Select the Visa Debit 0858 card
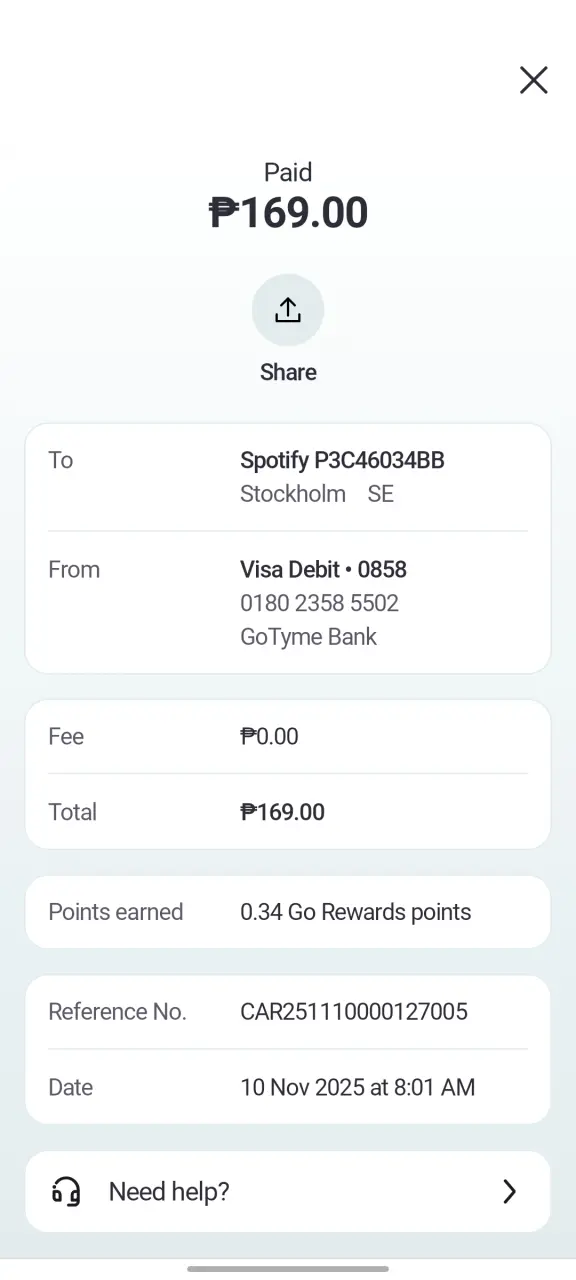 323,570
